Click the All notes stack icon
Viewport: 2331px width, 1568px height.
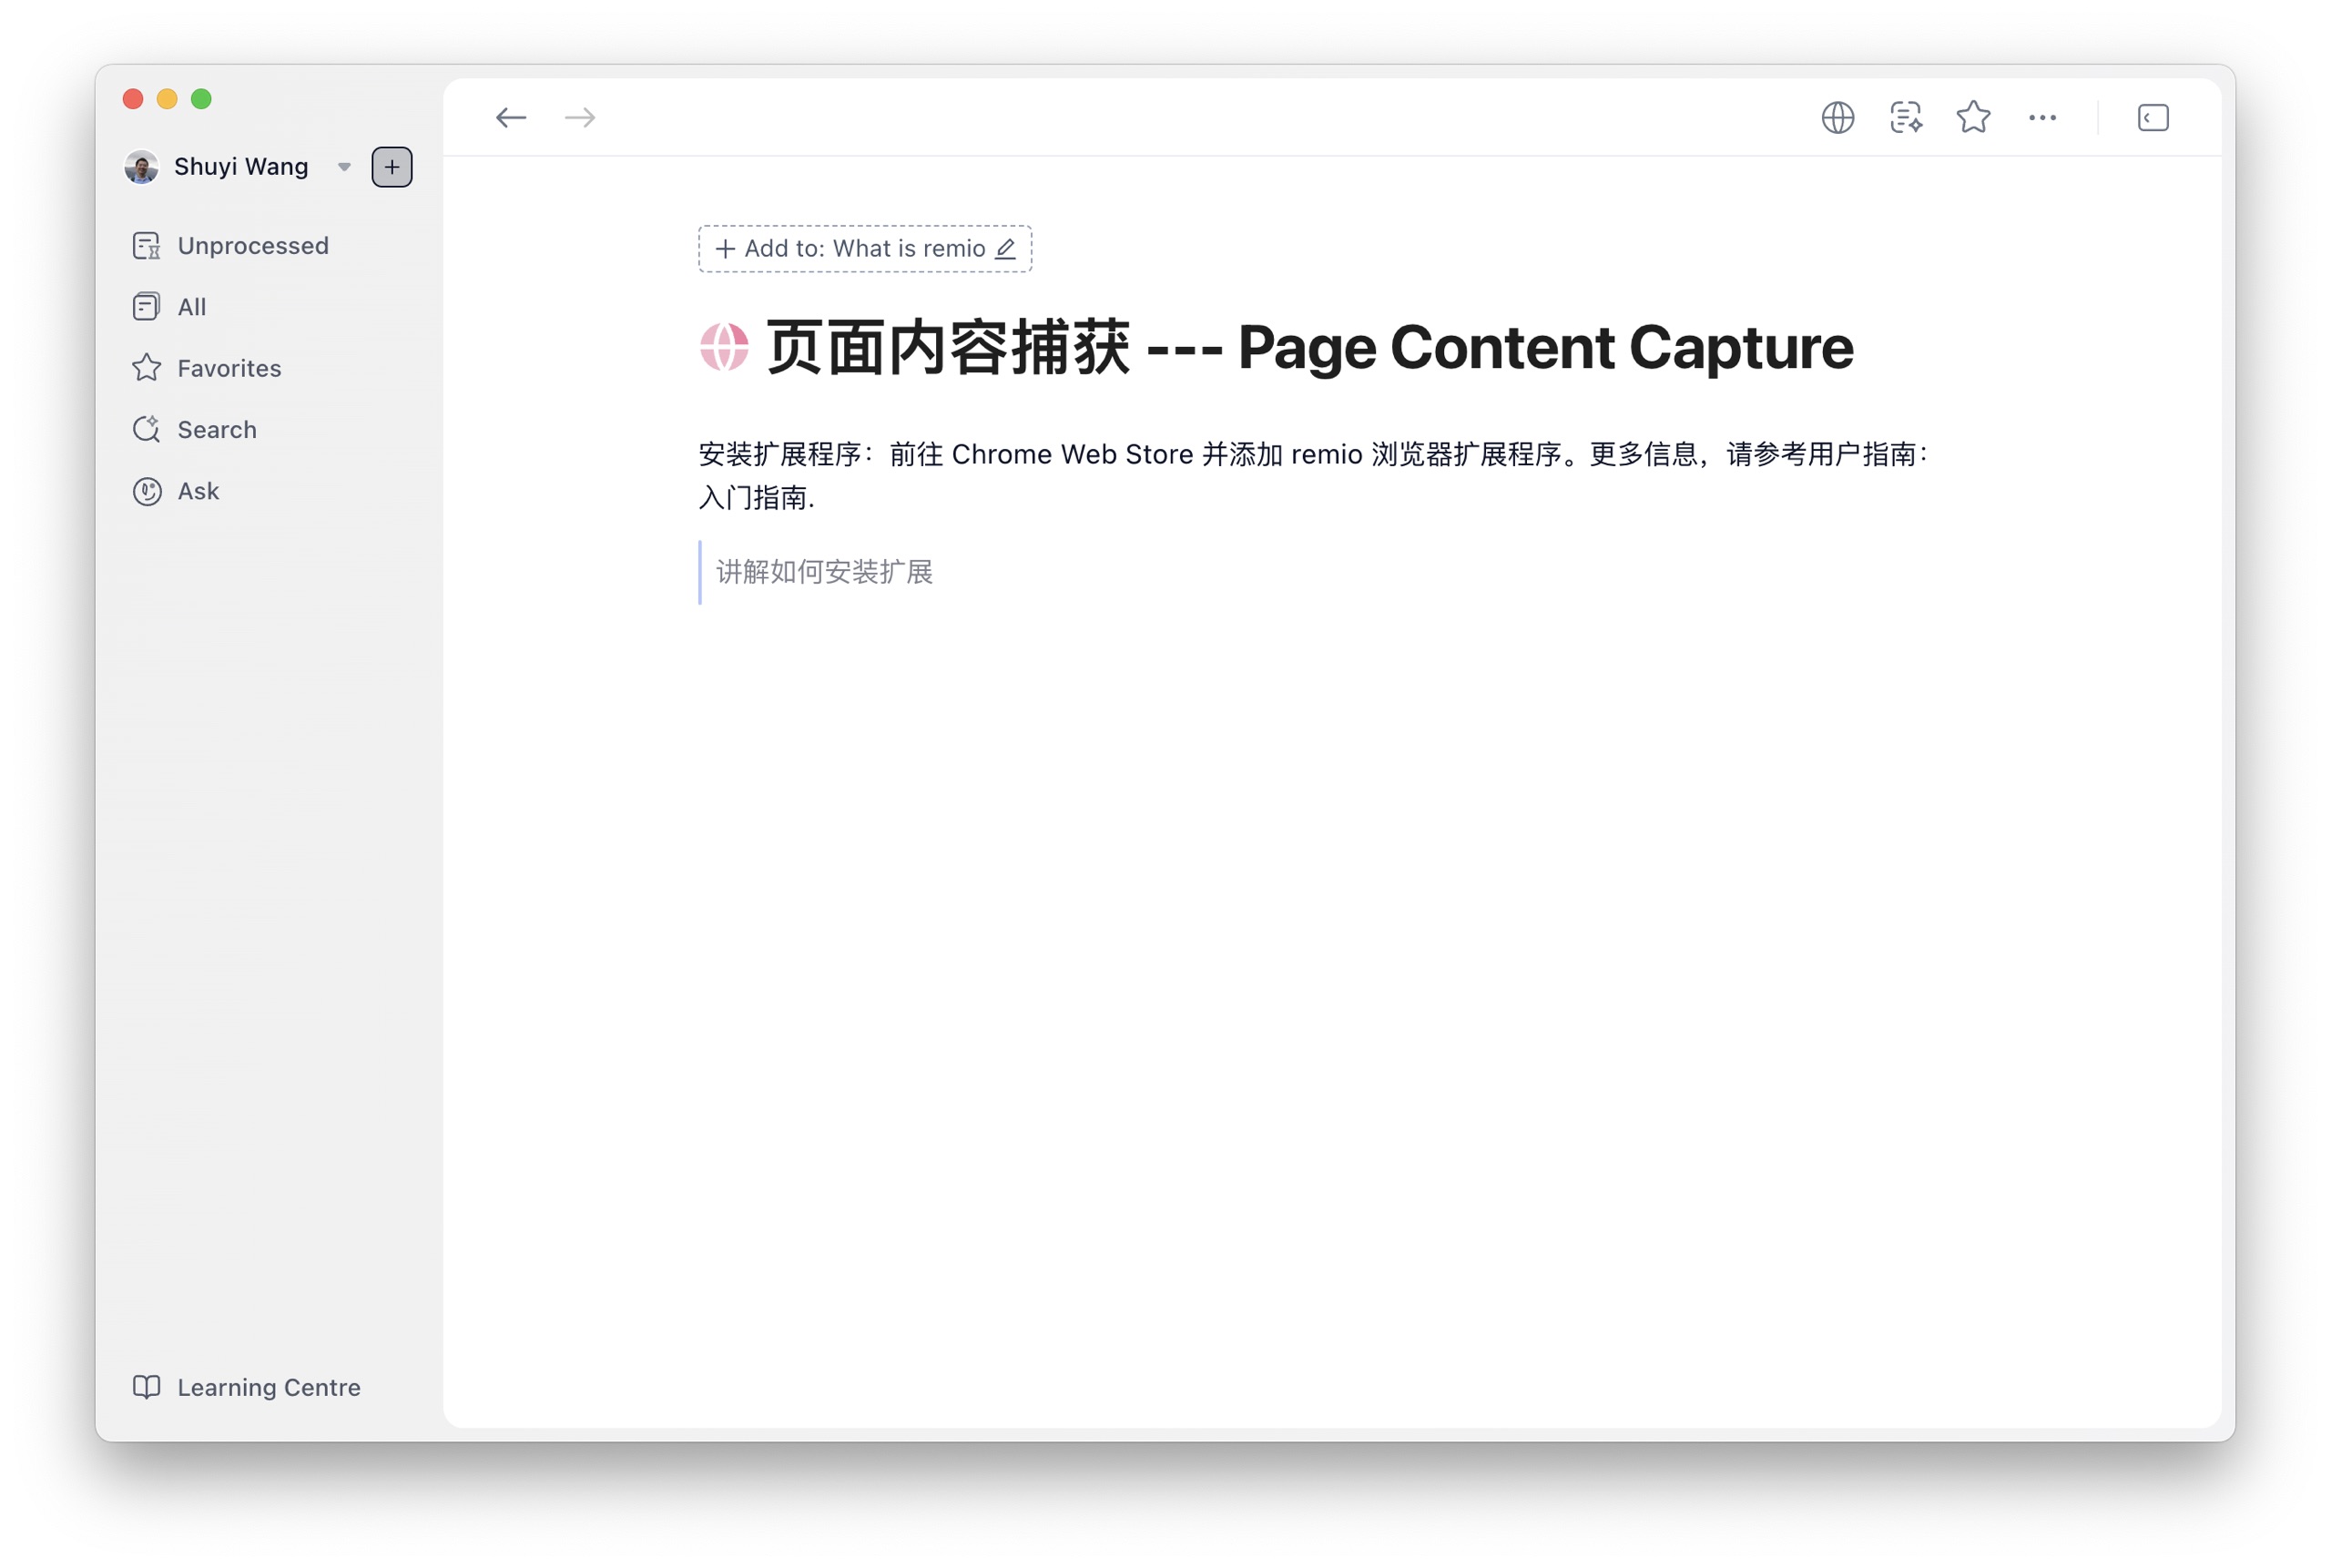(x=146, y=307)
